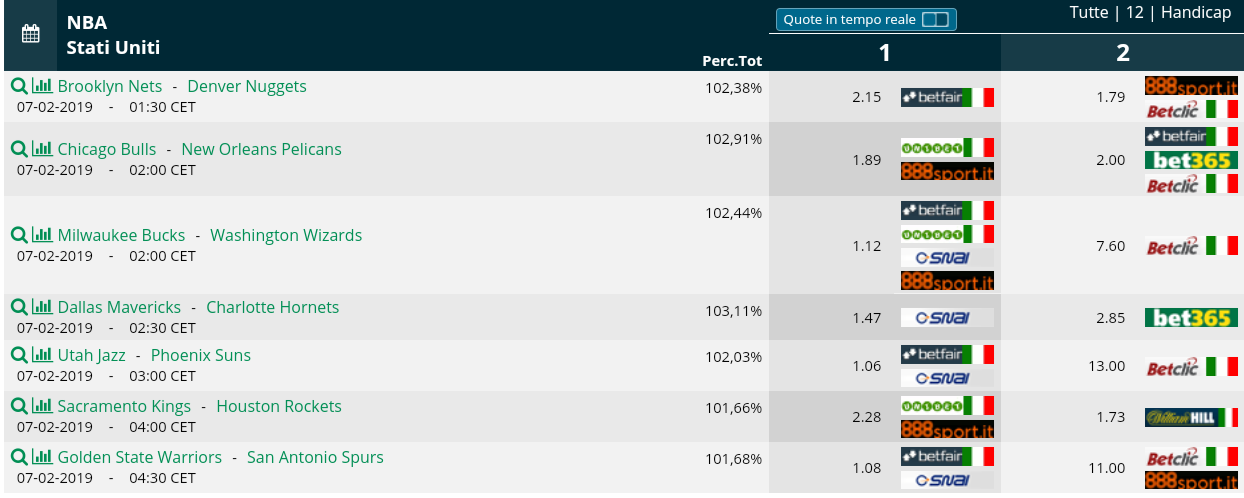Click magnifier icon for Golden State Warriors
Viewport: 1244px width, 498px height.
(18, 457)
